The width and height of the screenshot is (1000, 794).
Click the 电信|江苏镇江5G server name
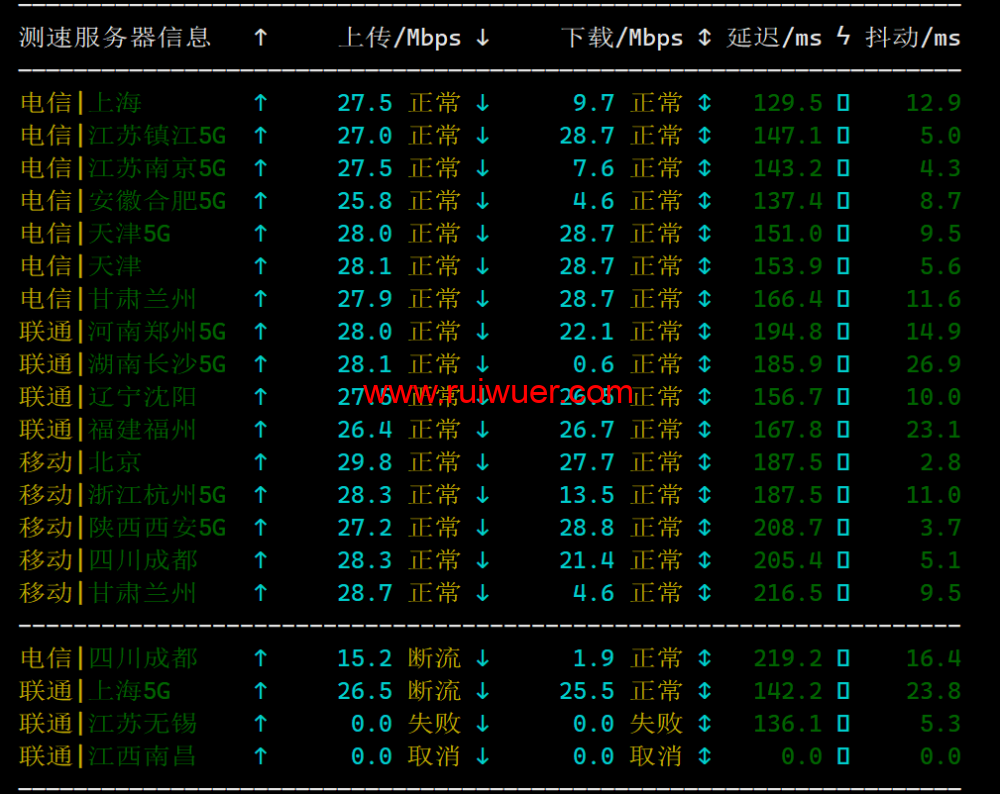pos(123,136)
